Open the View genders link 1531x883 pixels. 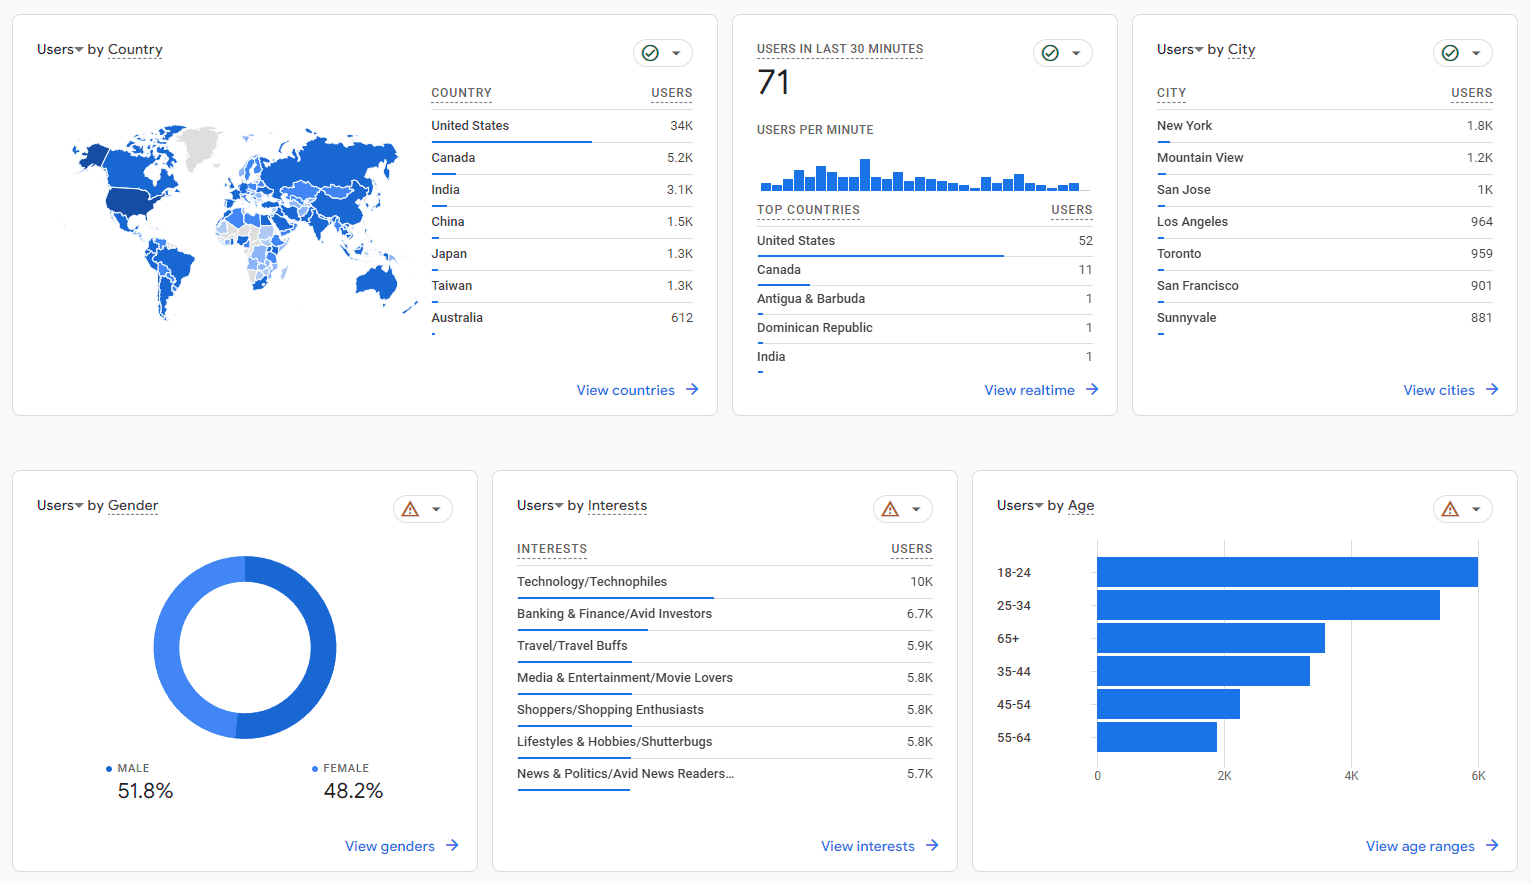[390, 845]
